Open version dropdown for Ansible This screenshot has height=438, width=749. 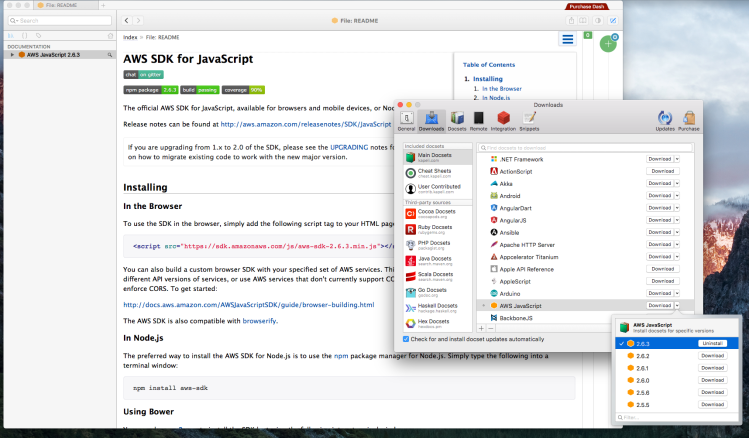coord(677,232)
